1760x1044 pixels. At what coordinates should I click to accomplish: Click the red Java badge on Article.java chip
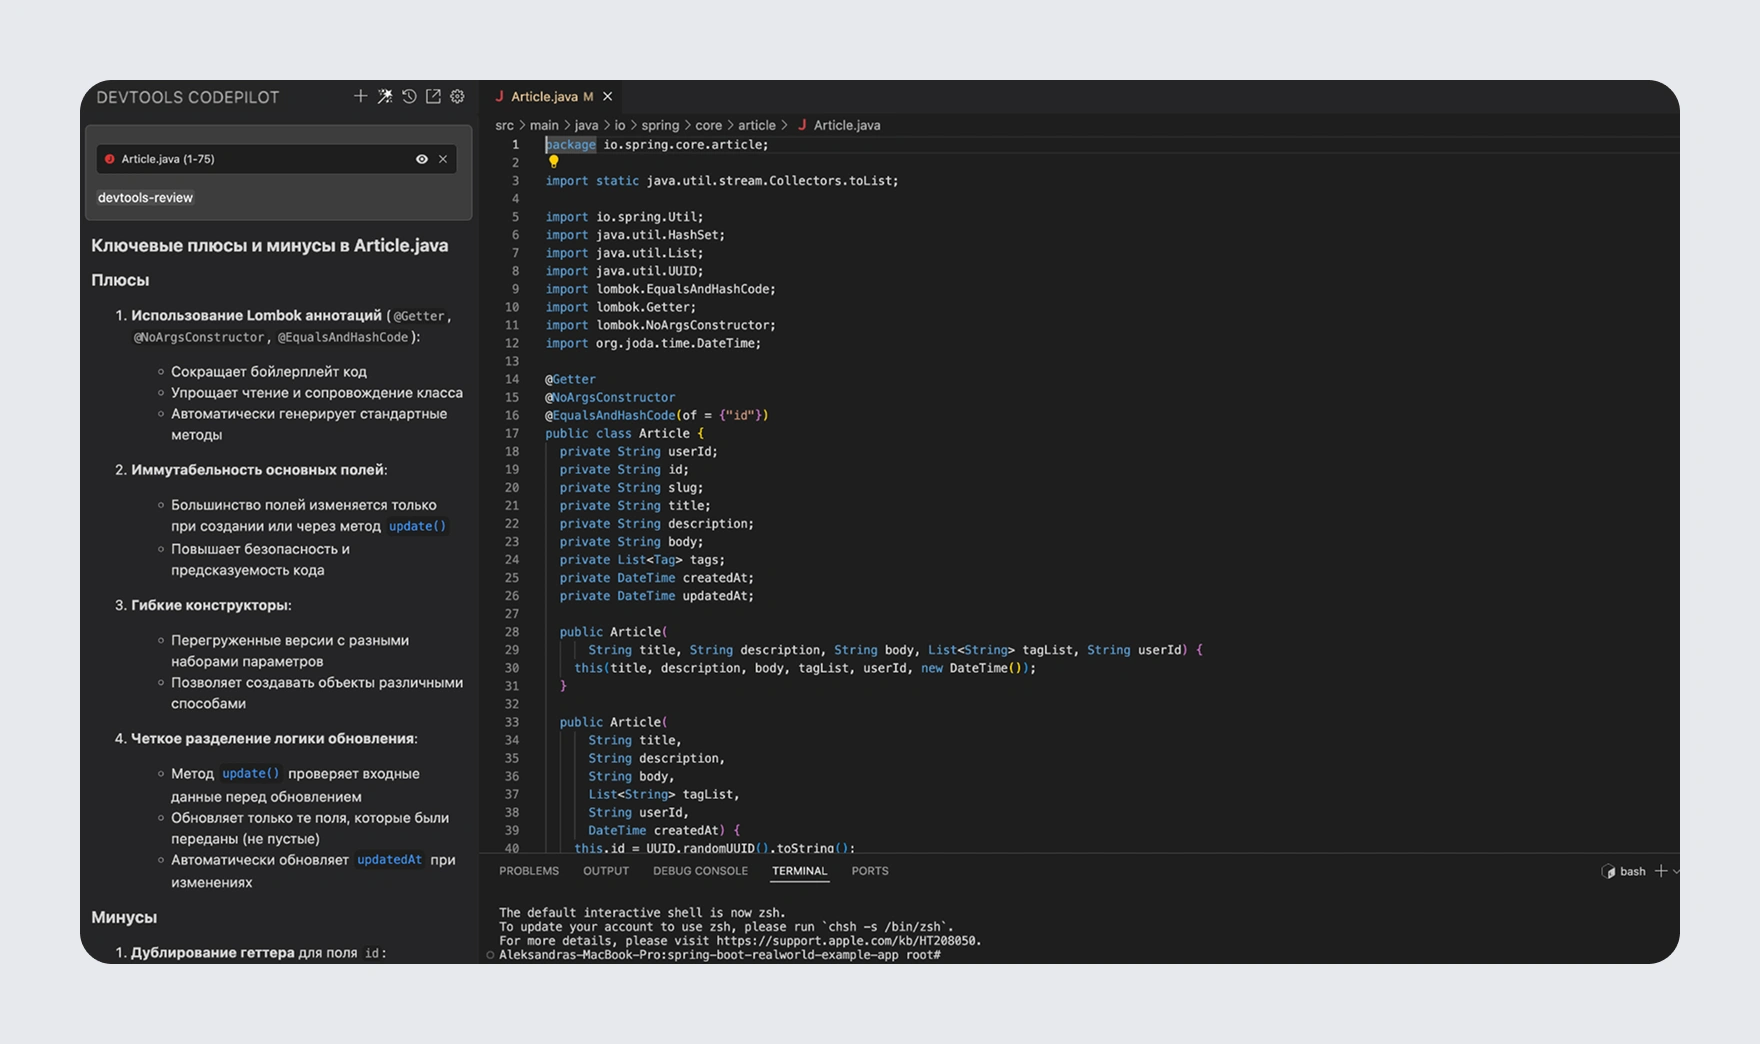click(110, 158)
